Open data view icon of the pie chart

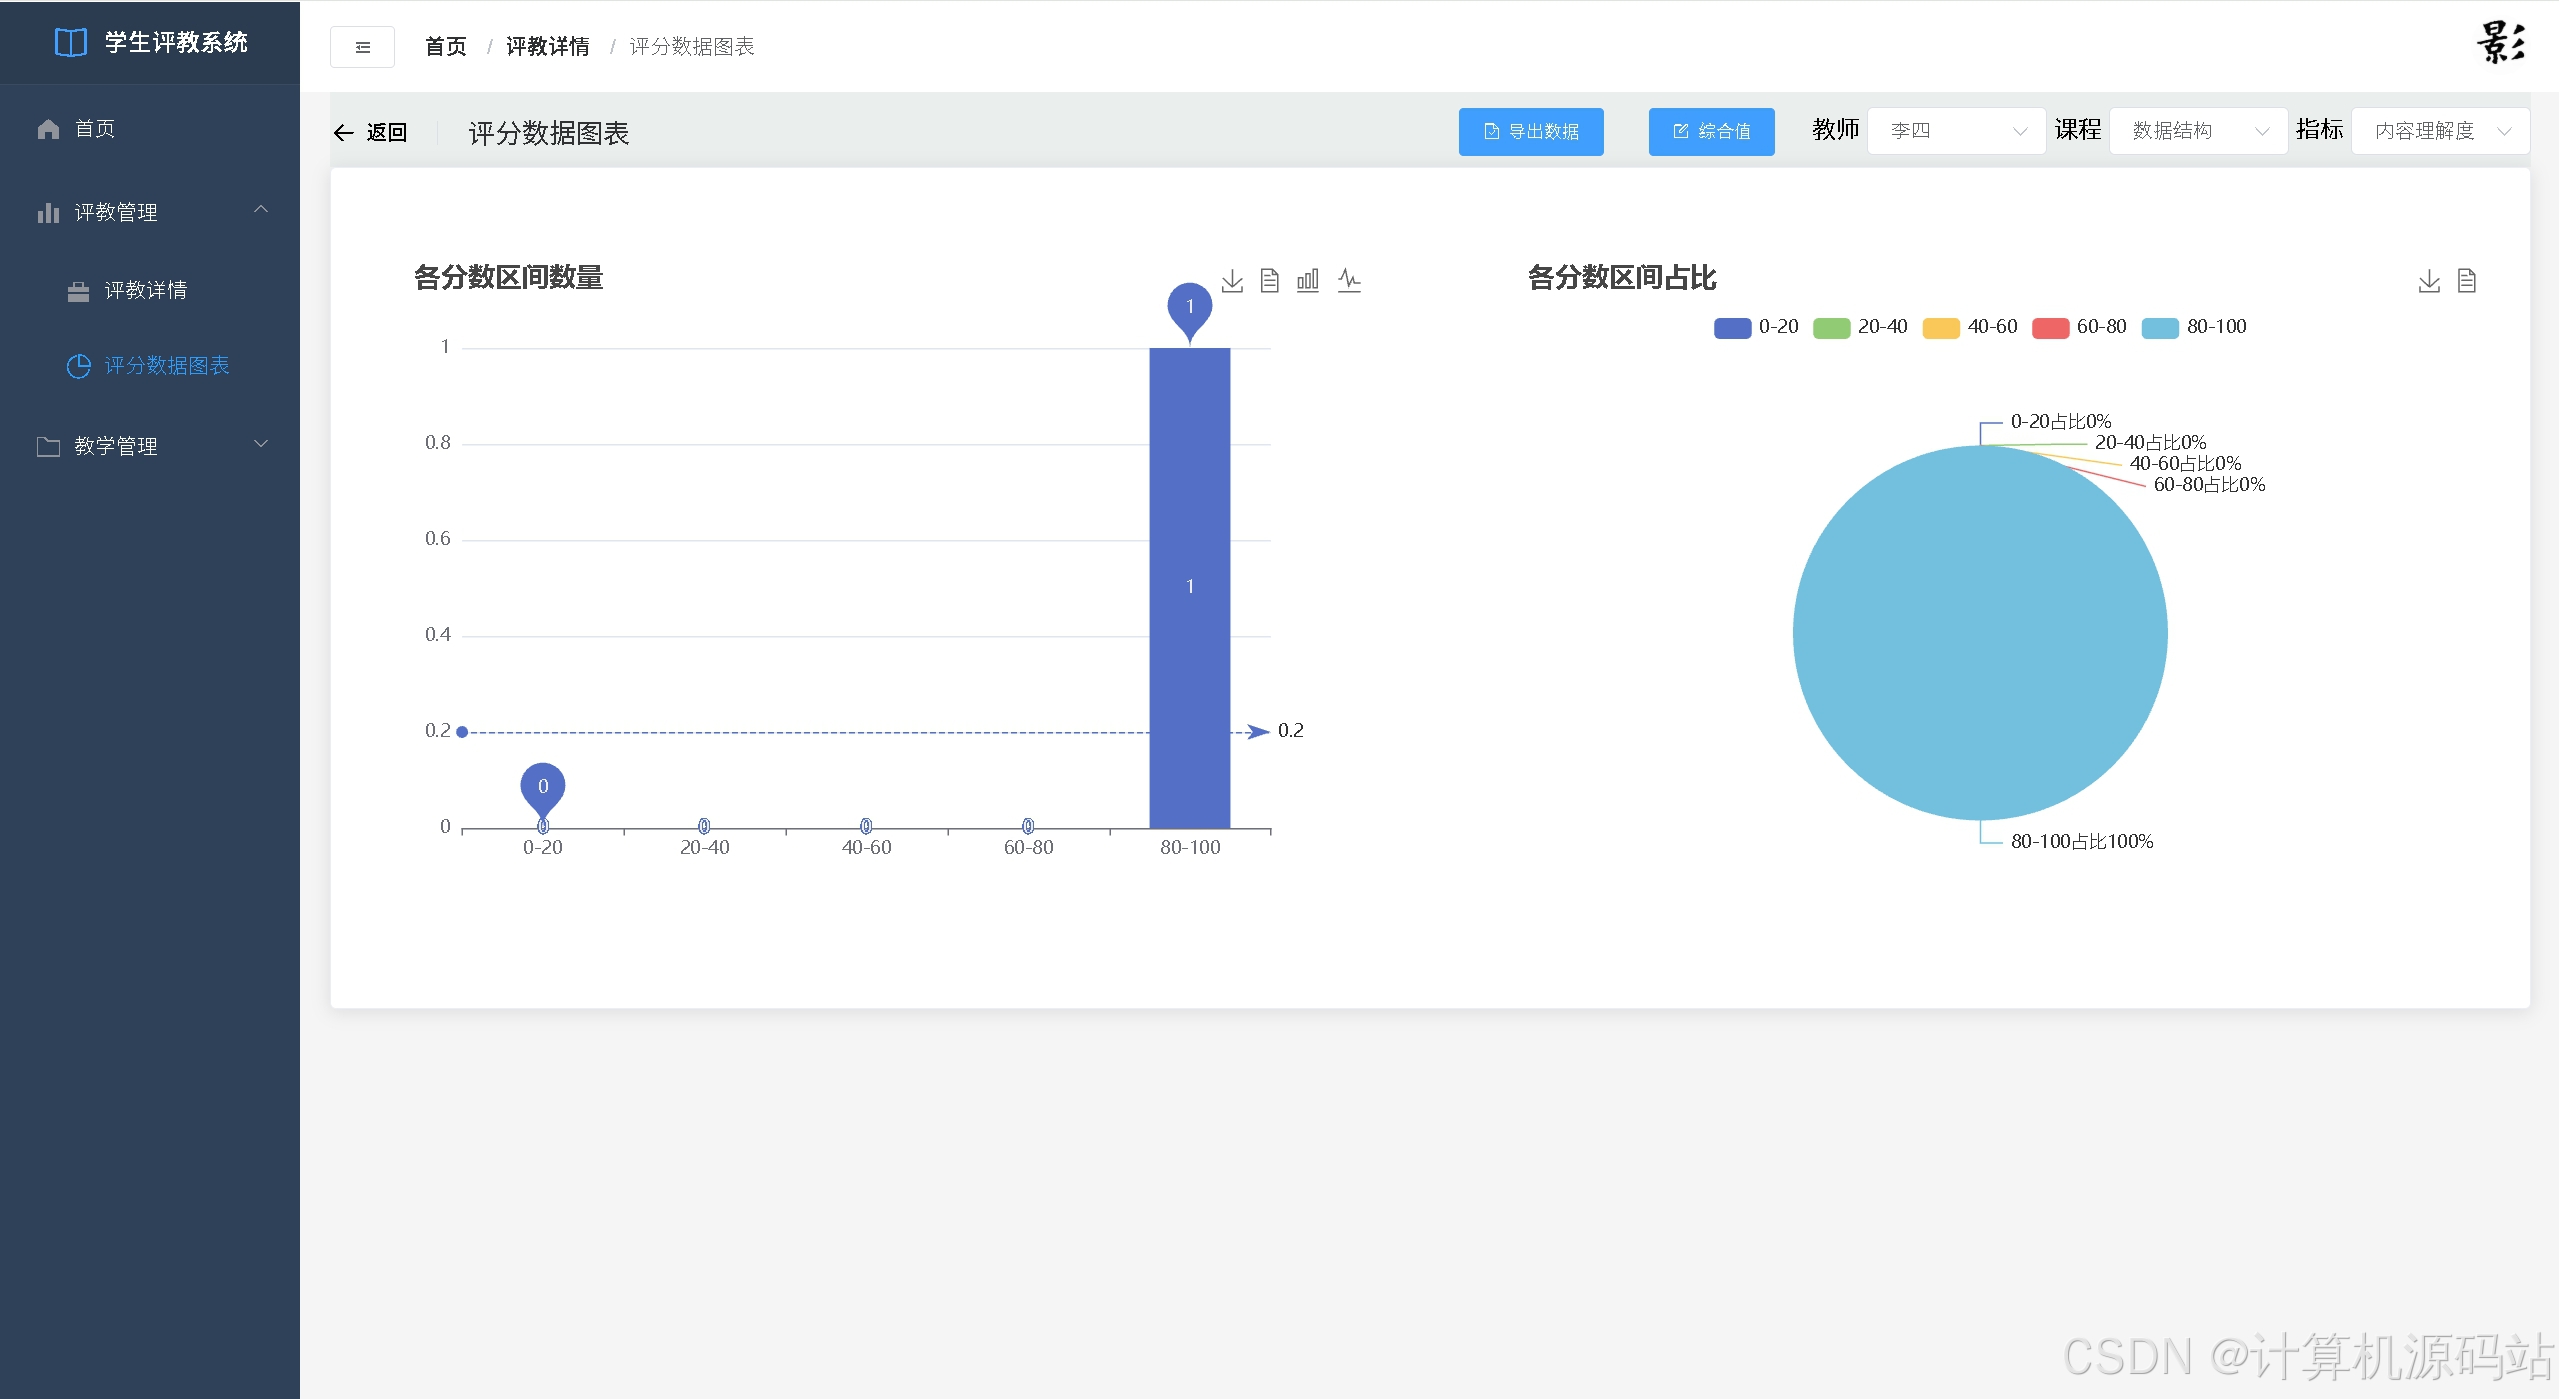[x=2467, y=281]
